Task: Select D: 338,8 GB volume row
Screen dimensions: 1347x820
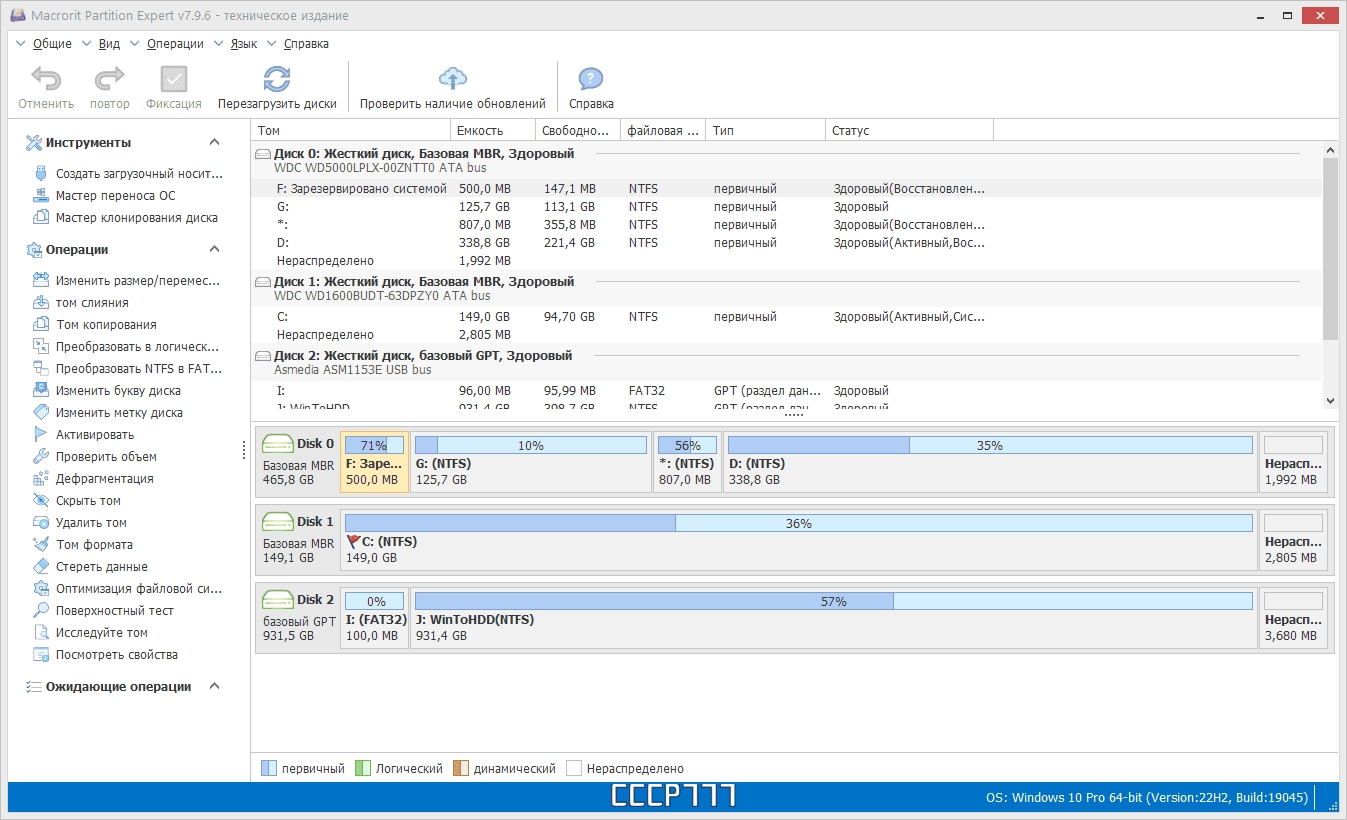Action: [x=786, y=242]
